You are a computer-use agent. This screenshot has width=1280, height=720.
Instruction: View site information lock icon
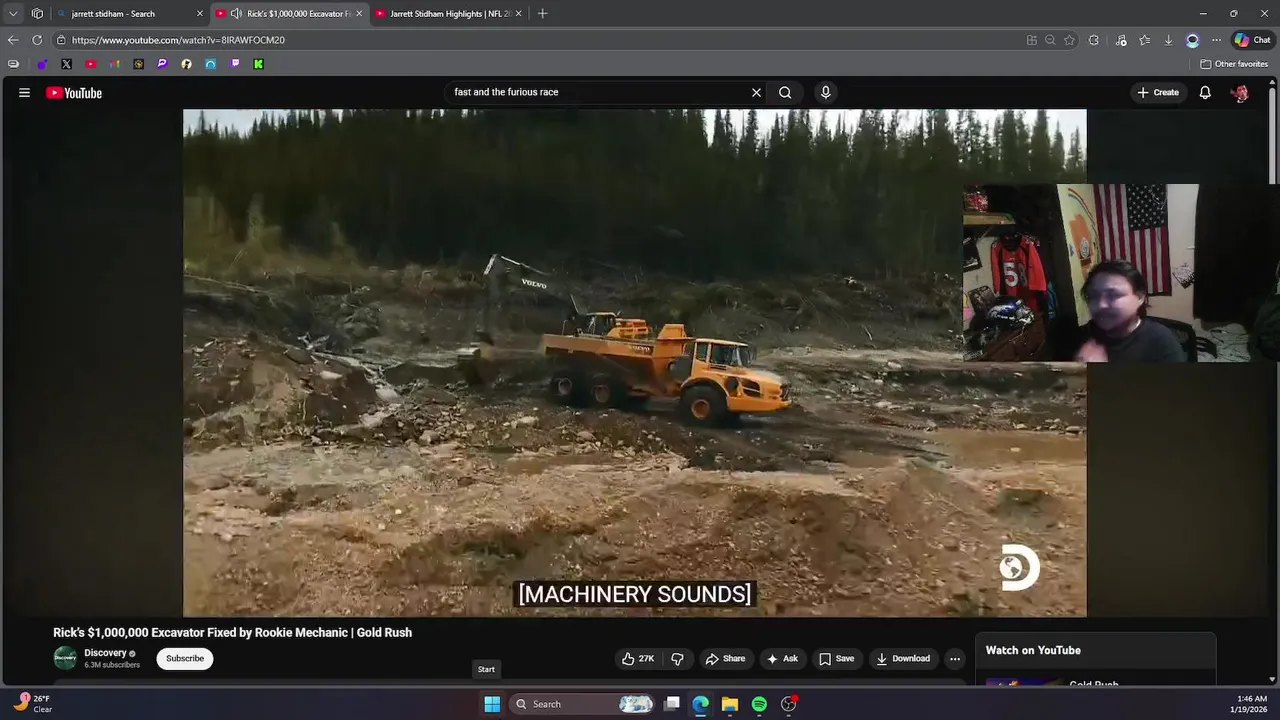pyautogui.click(x=61, y=40)
